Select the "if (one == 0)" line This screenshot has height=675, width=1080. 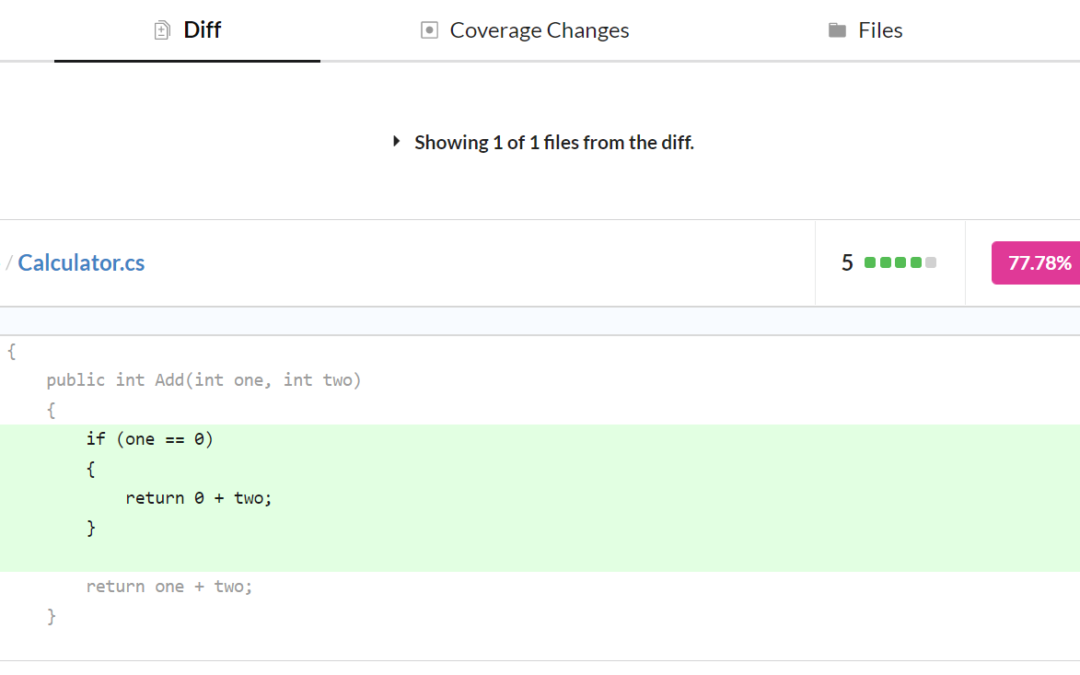(x=149, y=439)
